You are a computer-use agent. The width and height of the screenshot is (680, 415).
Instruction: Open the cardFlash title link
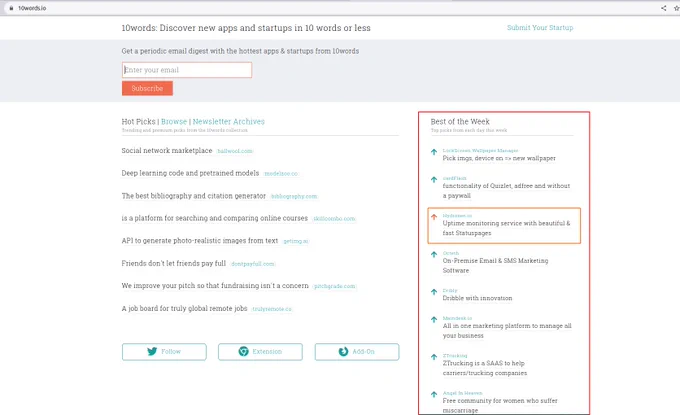[454, 178]
